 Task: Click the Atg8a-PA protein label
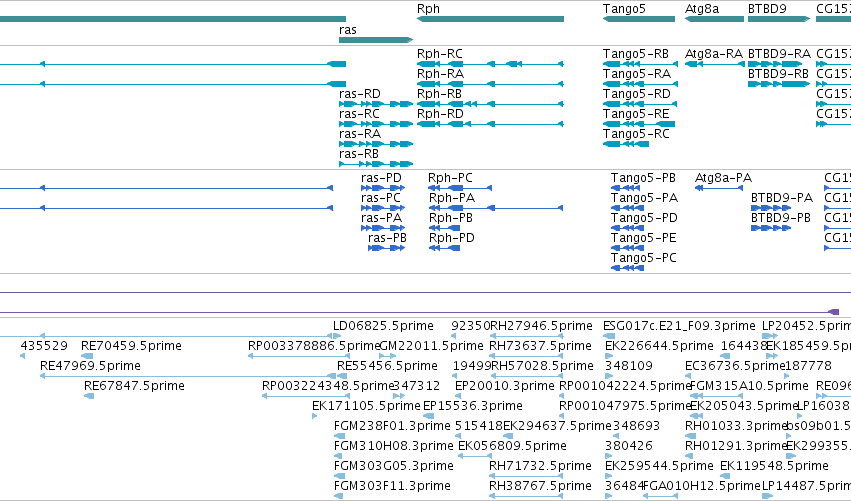pyautogui.click(x=723, y=178)
